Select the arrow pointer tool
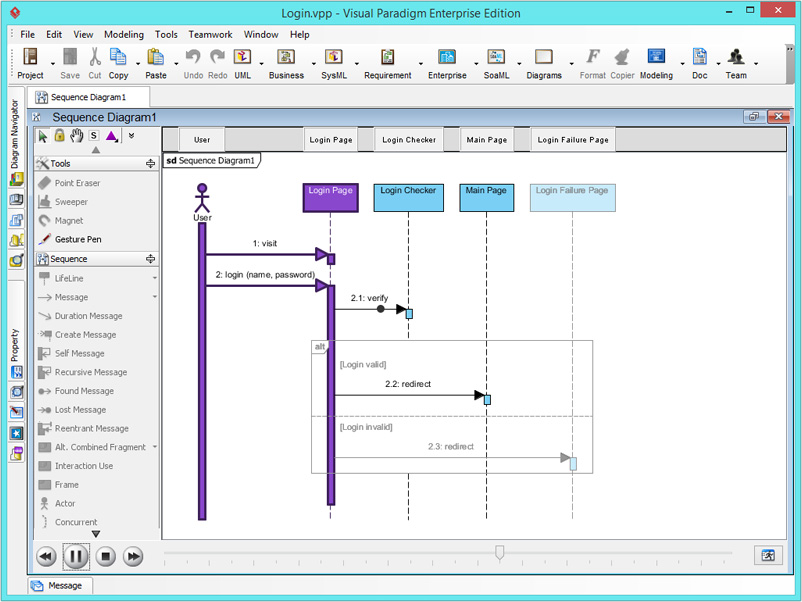The image size is (802, 602). pyautogui.click(x=43, y=136)
